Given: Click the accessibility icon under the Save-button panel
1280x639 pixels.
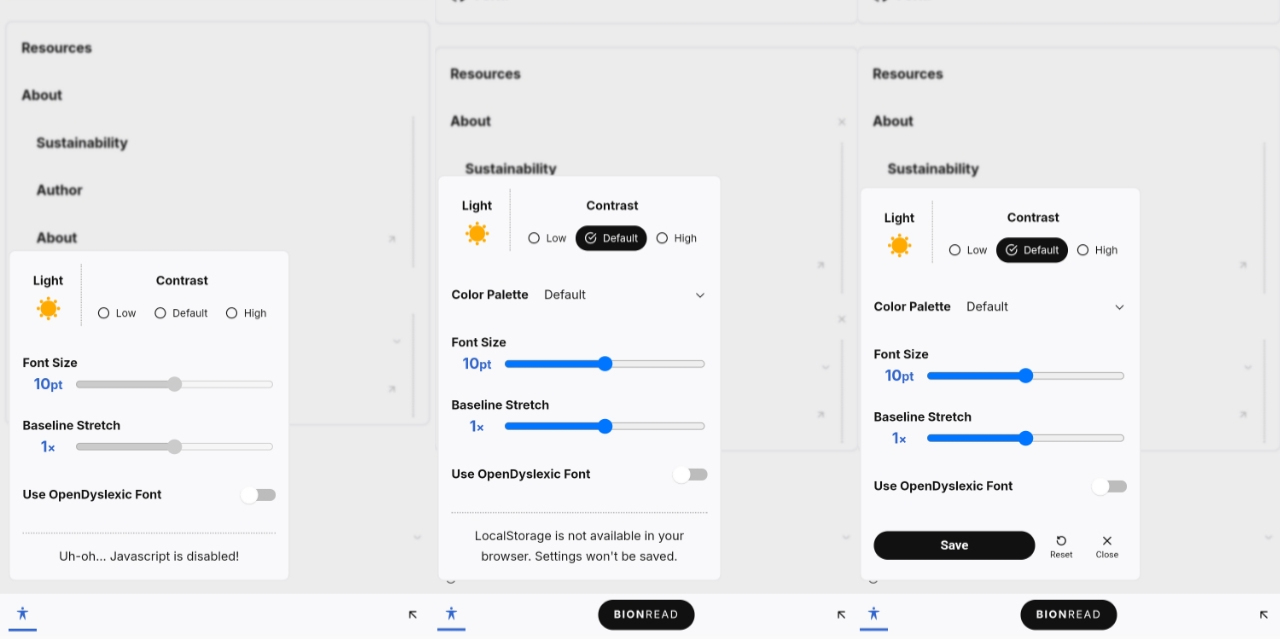Looking at the screenshot, I should [x=874, y=614].
